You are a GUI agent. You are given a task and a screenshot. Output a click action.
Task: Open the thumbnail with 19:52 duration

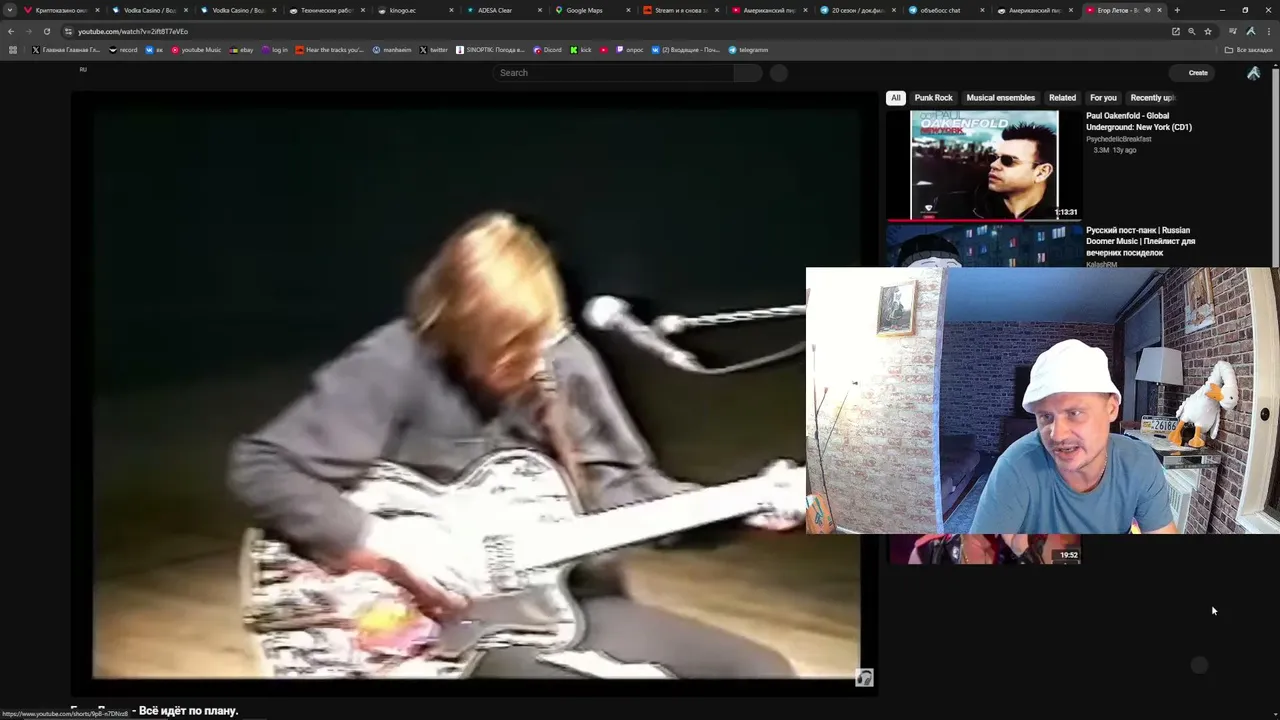[984, 549]
